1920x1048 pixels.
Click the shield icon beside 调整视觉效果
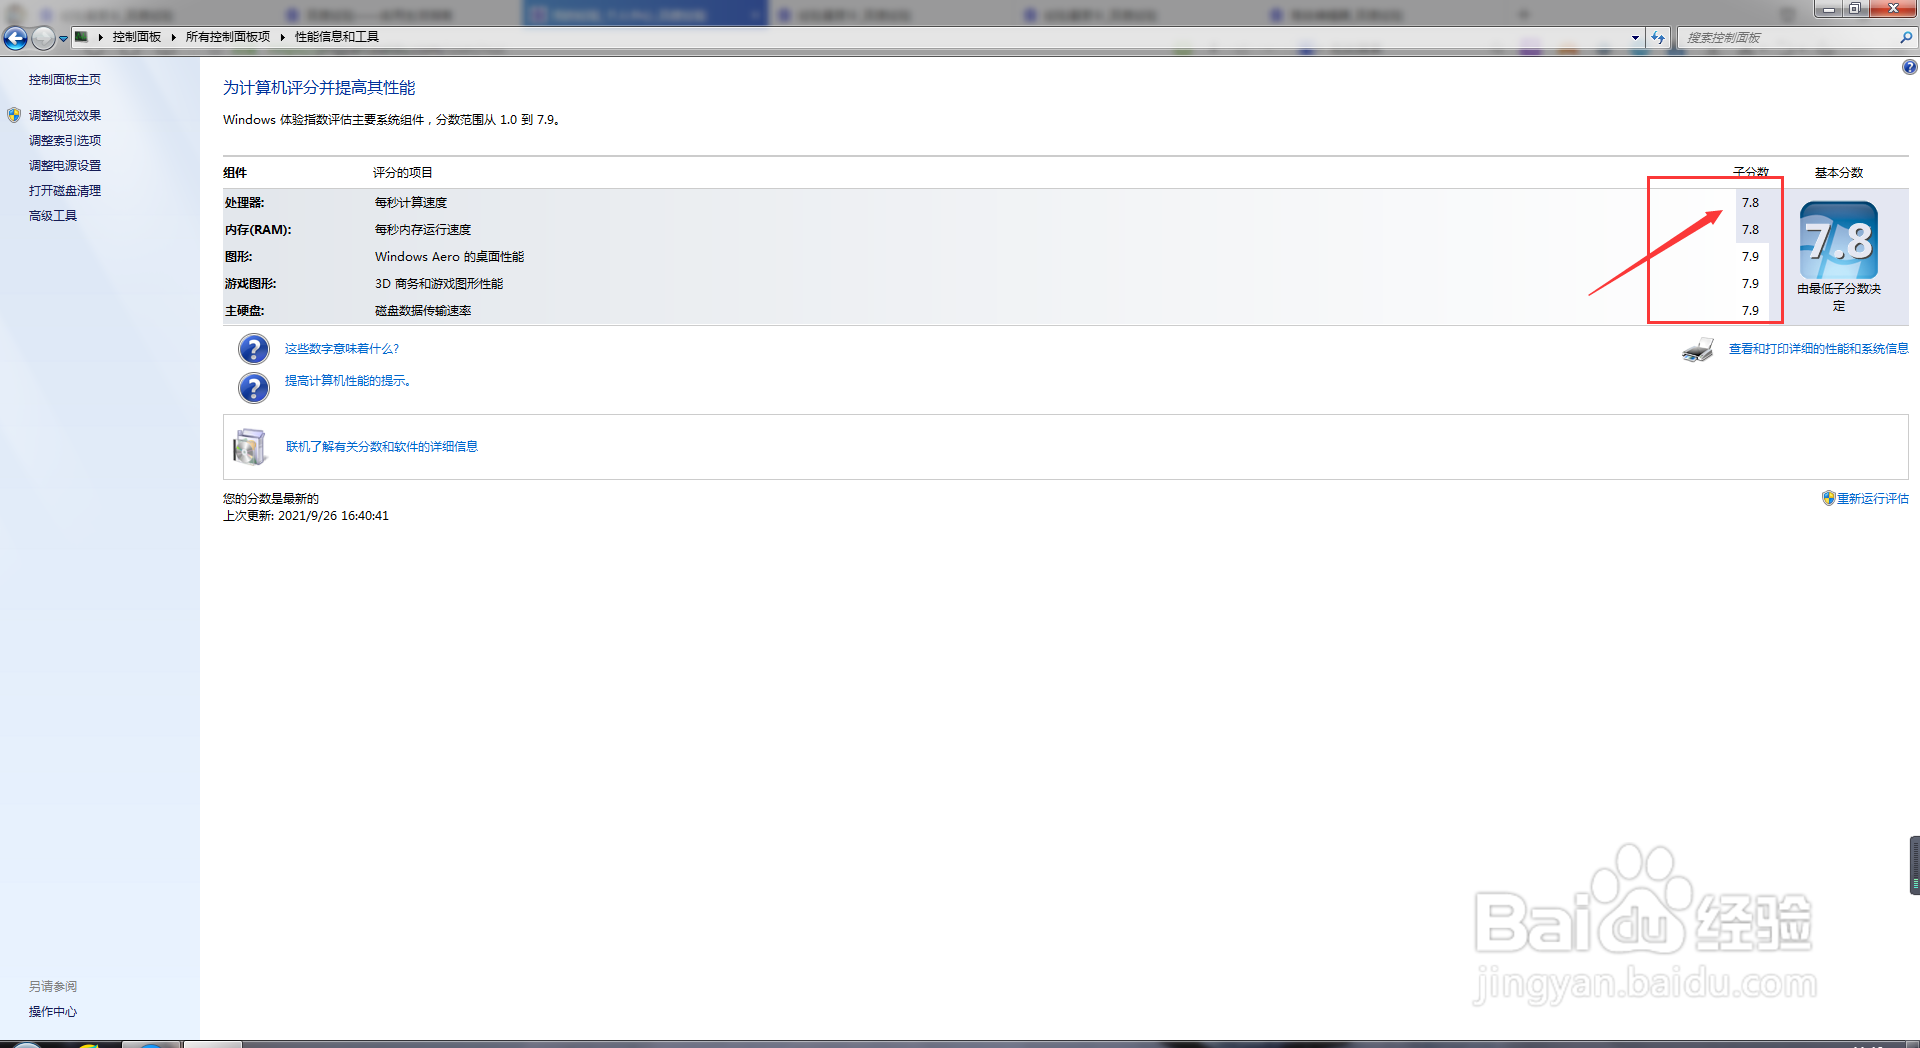click(x=14, y=116)
